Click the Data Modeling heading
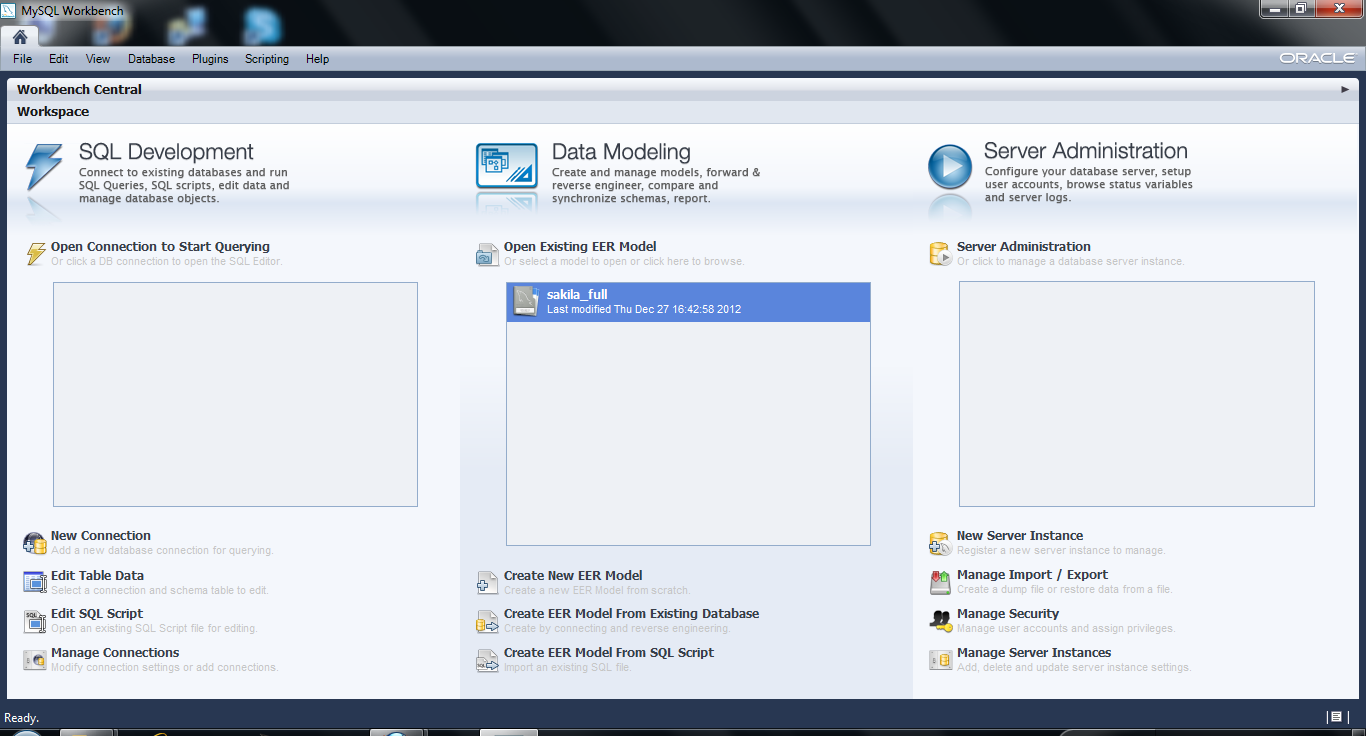This screenshot has height=736, width=1366. coord(621,152)
